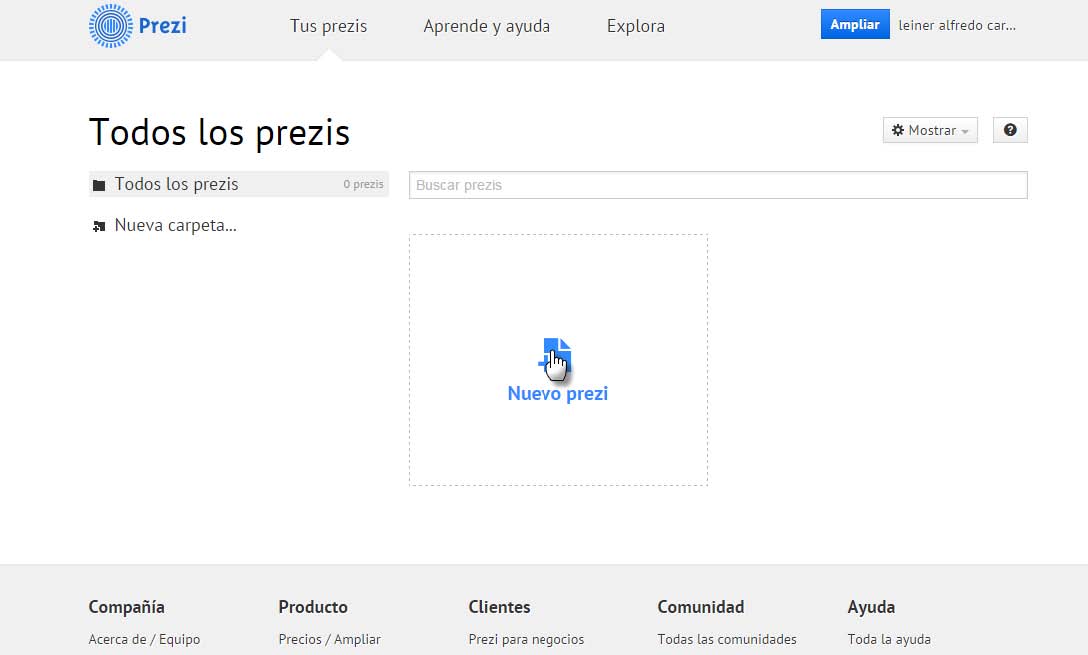1088x655 pixels.
Task: Click the folder icon beside Todos los prezis
Action: click(x=99, y=185)
